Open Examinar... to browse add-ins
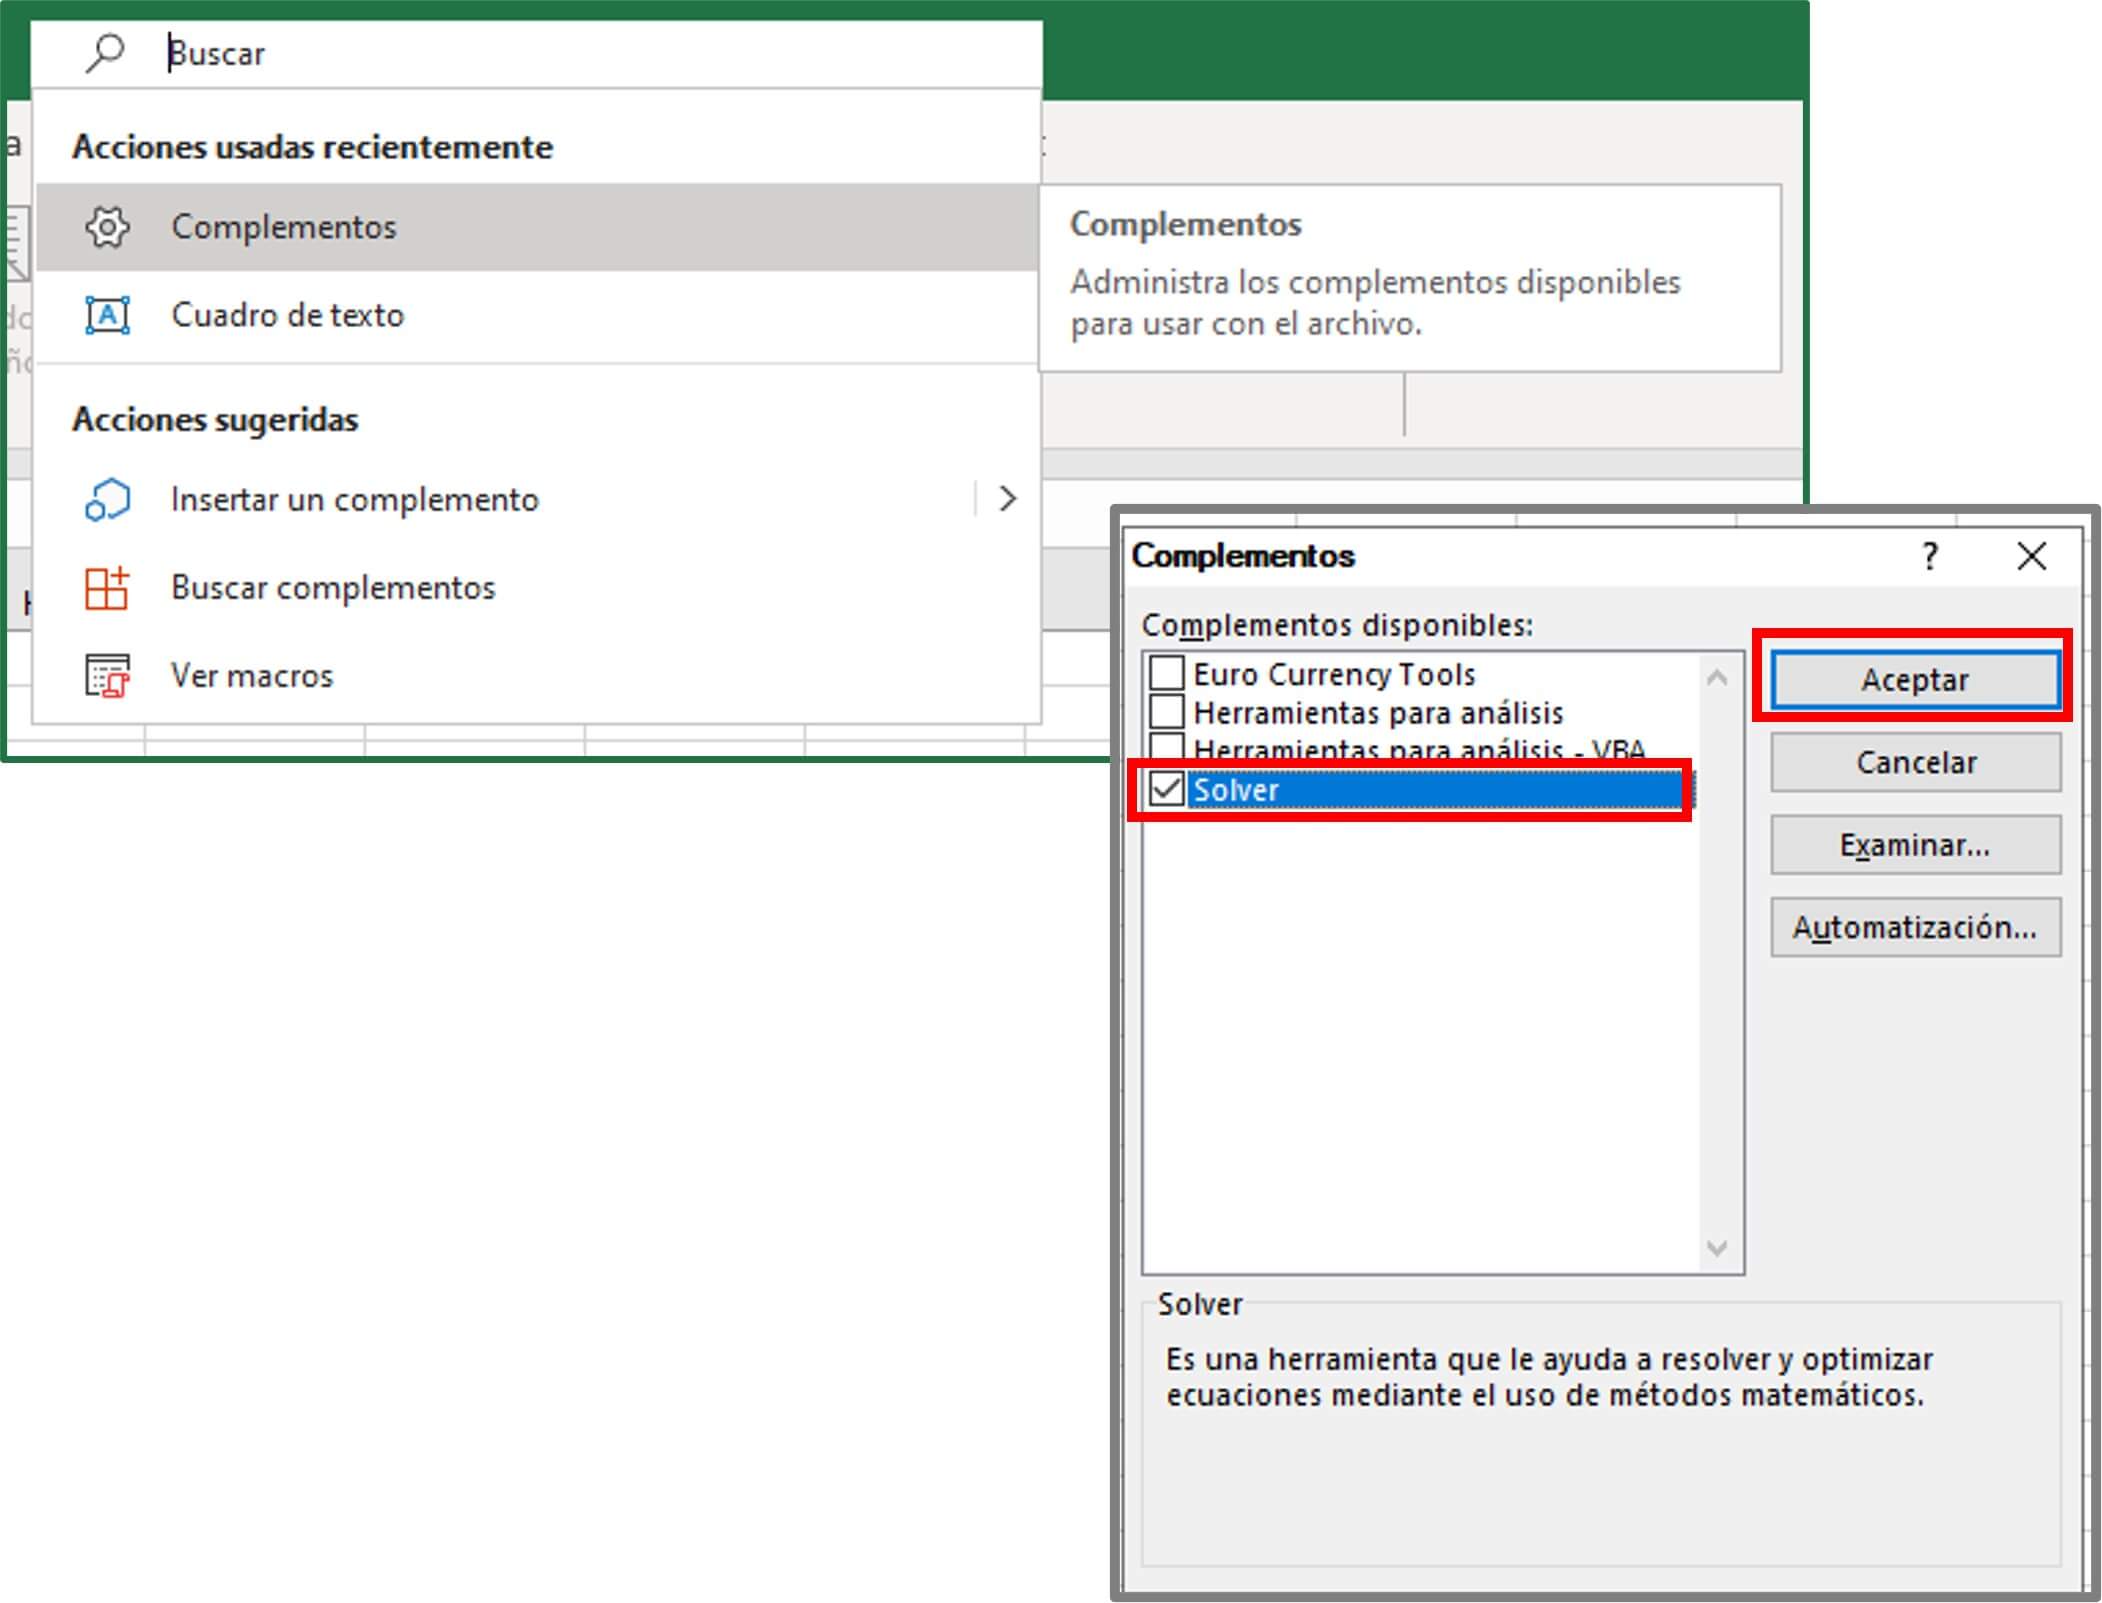 click(1915, 845)
